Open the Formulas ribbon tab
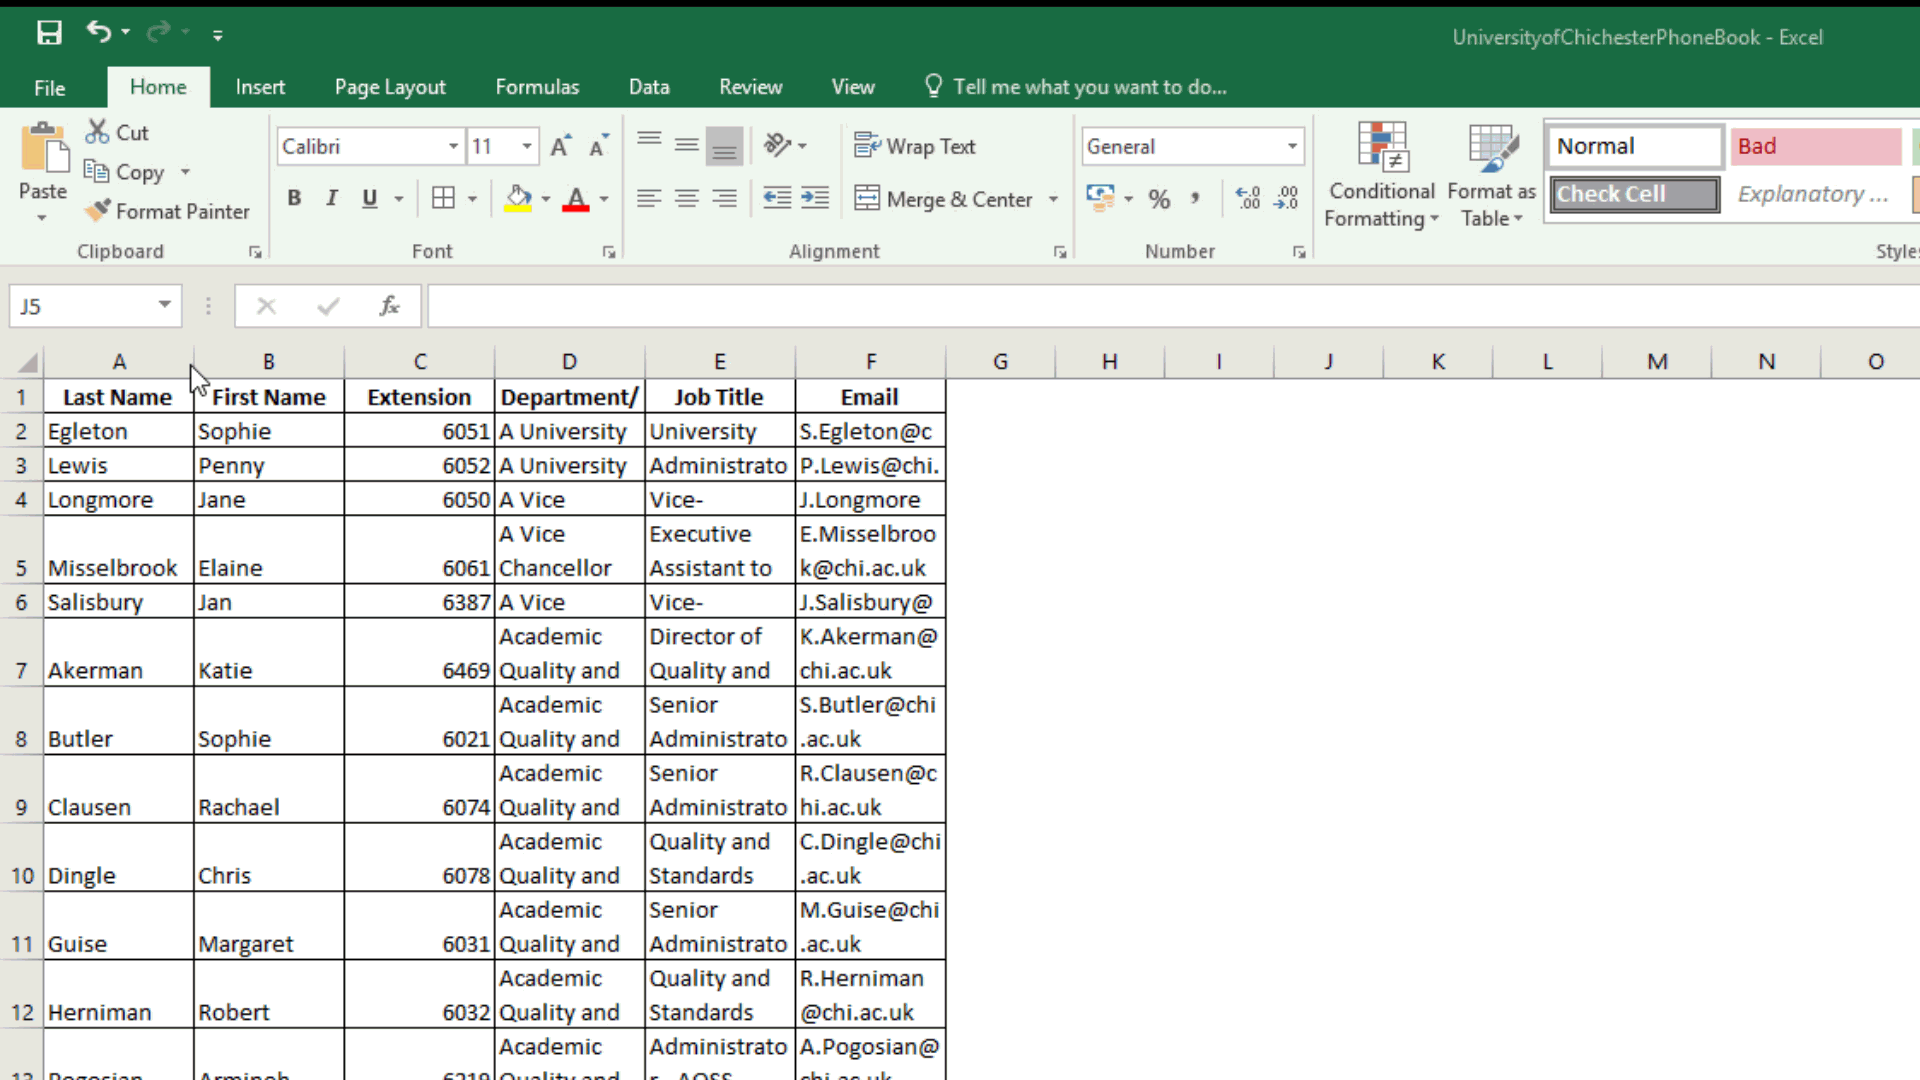Viewport: 1920px width, 1080px height. point(537,87)
